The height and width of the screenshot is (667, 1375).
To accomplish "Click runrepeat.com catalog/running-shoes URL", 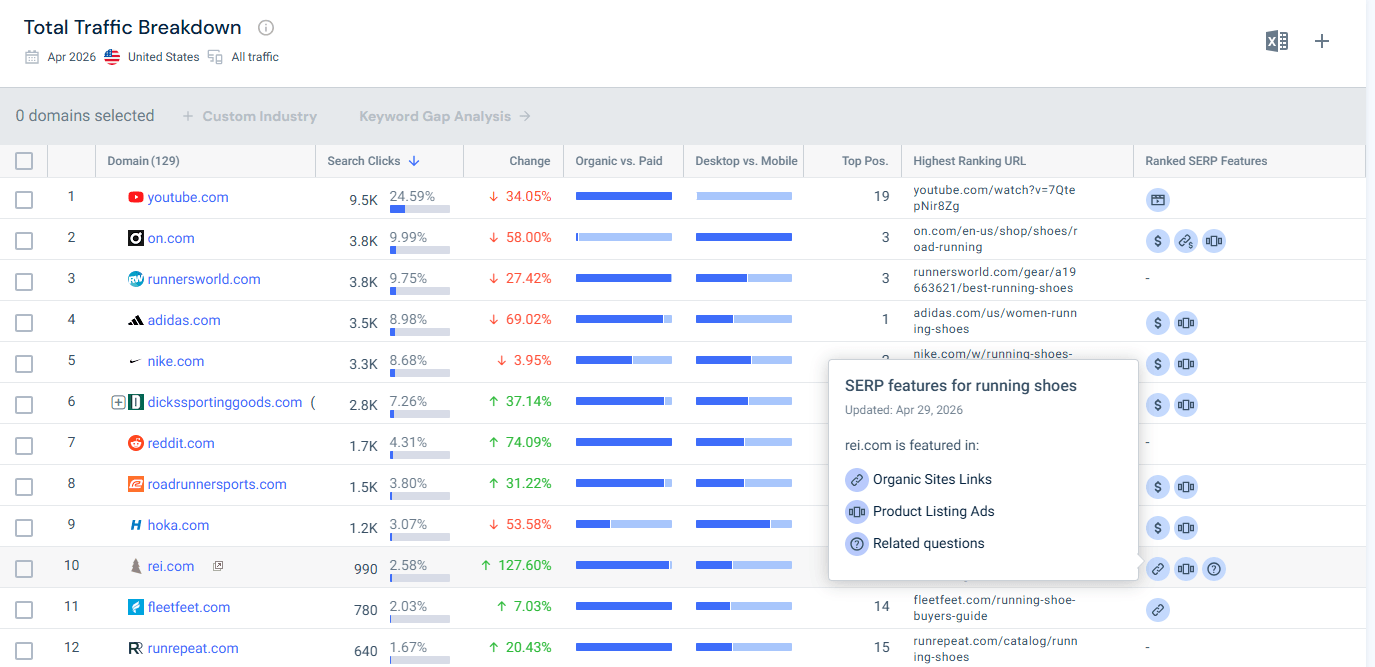I will click(x=995, y=649).
